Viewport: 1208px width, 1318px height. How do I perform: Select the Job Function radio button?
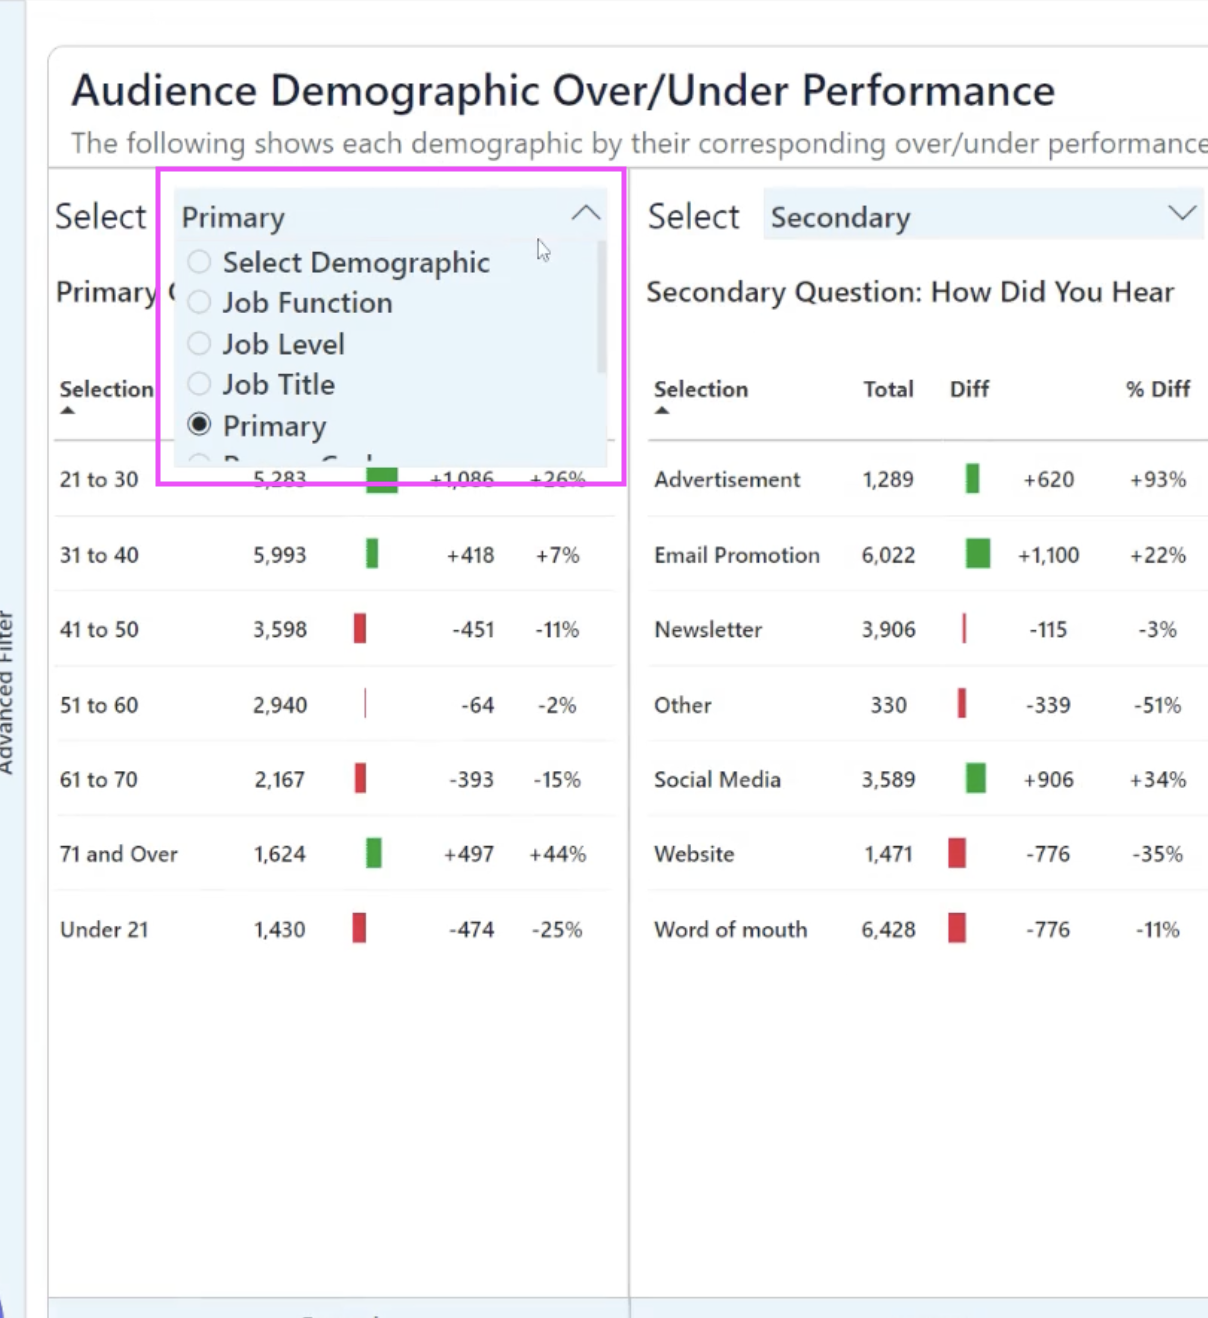[200, 302]
